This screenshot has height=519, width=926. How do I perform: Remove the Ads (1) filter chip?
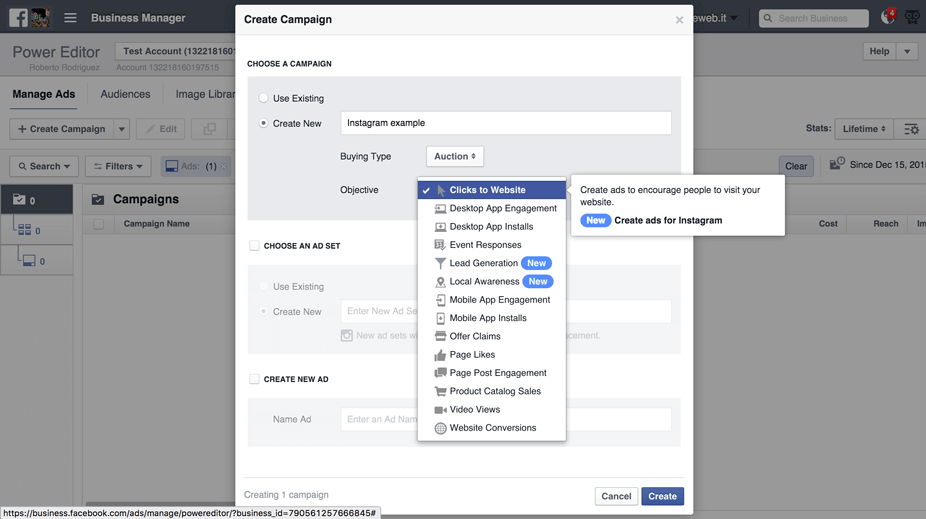(224, 167)
